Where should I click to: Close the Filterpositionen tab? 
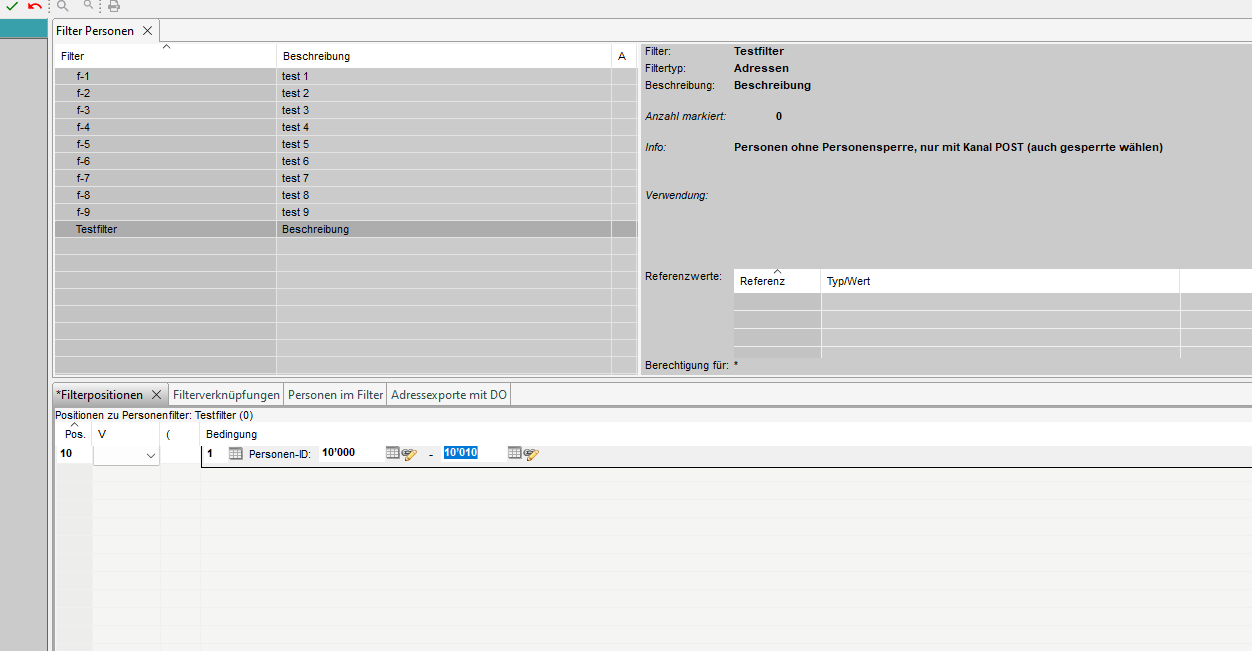(156, 395)
